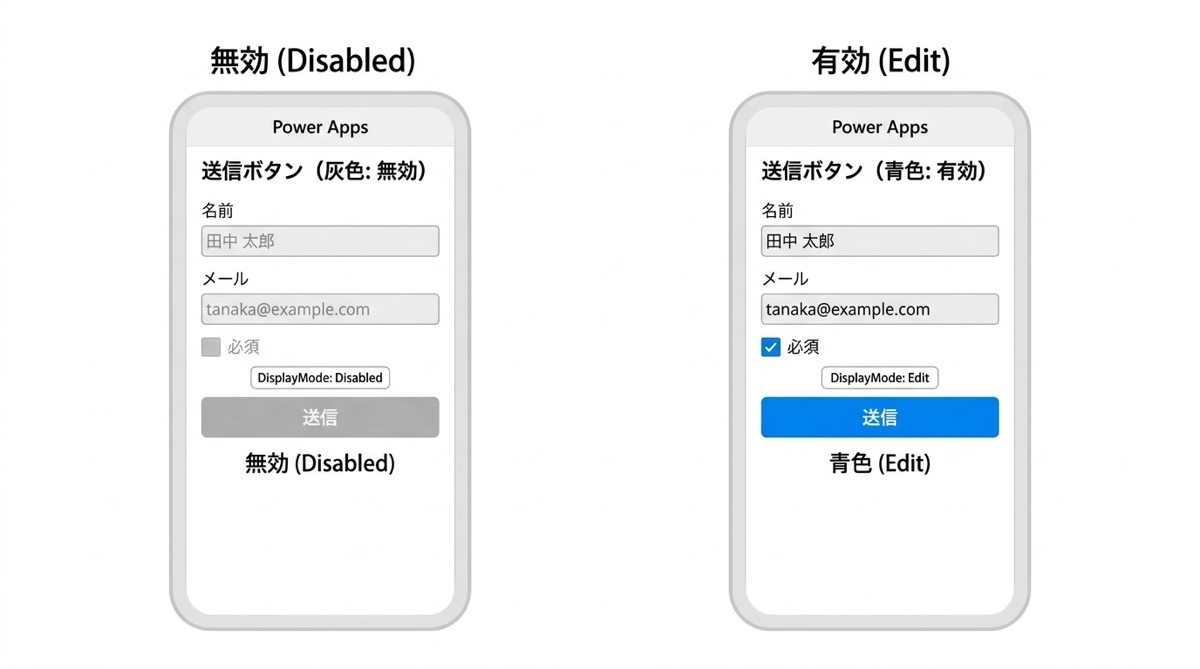Image resolution: width=1200 pixels, height=669 pixels.
Task: Click the "DisplayMode: Edit" badge
Action: [x=880, y=378]
